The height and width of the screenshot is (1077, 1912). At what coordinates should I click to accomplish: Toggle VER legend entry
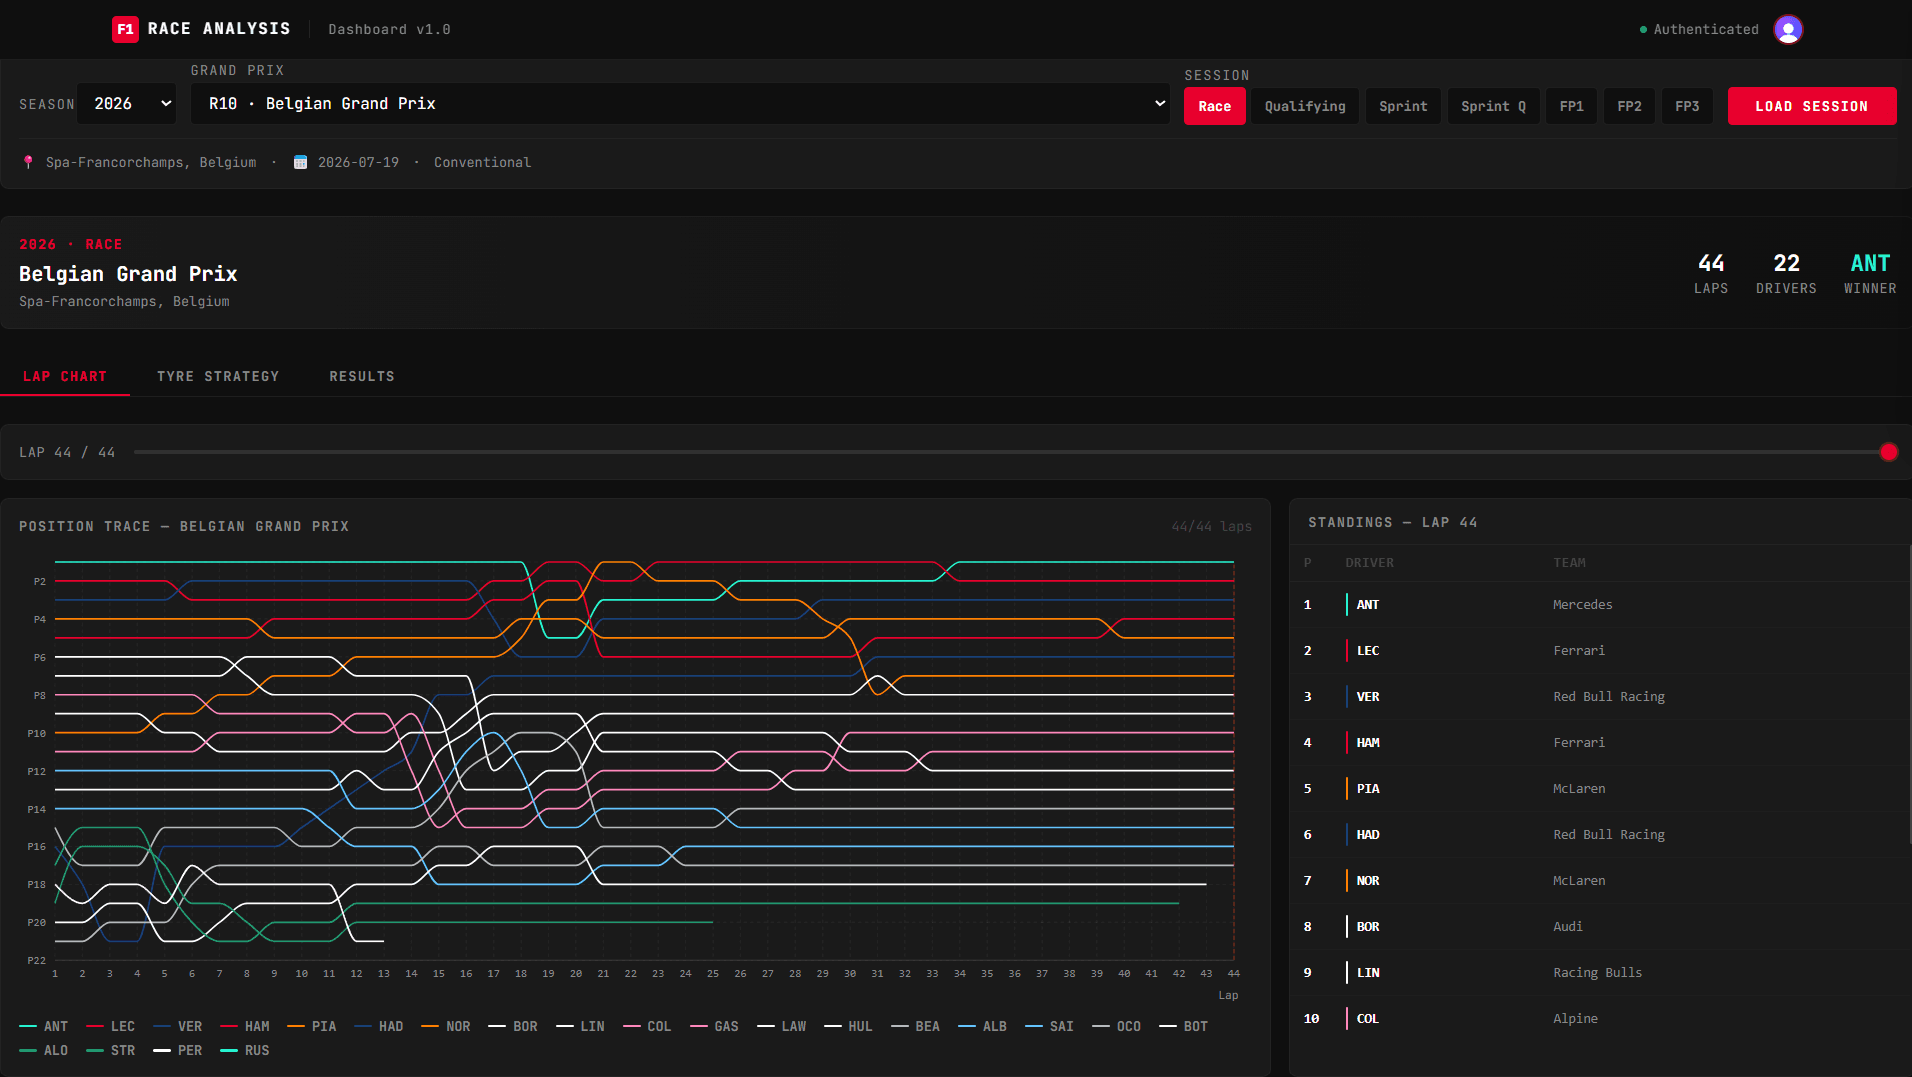(178, 1026)
